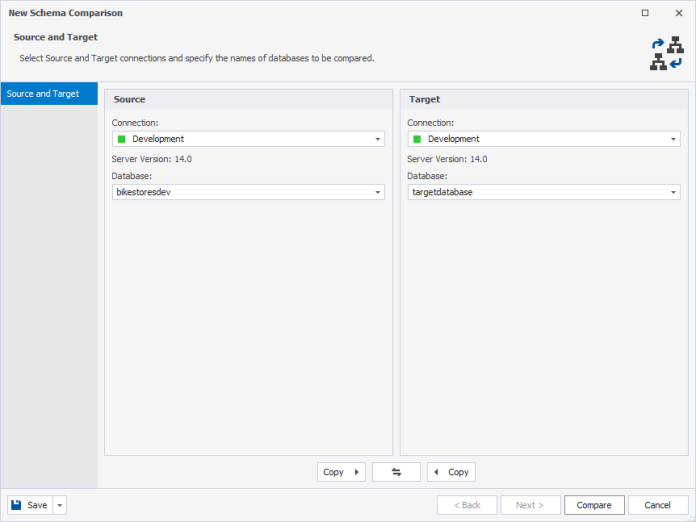The width and height of the screenshot is (696, 522).
Task: Click the bikestoresdev database field
Action: point(240,192)
